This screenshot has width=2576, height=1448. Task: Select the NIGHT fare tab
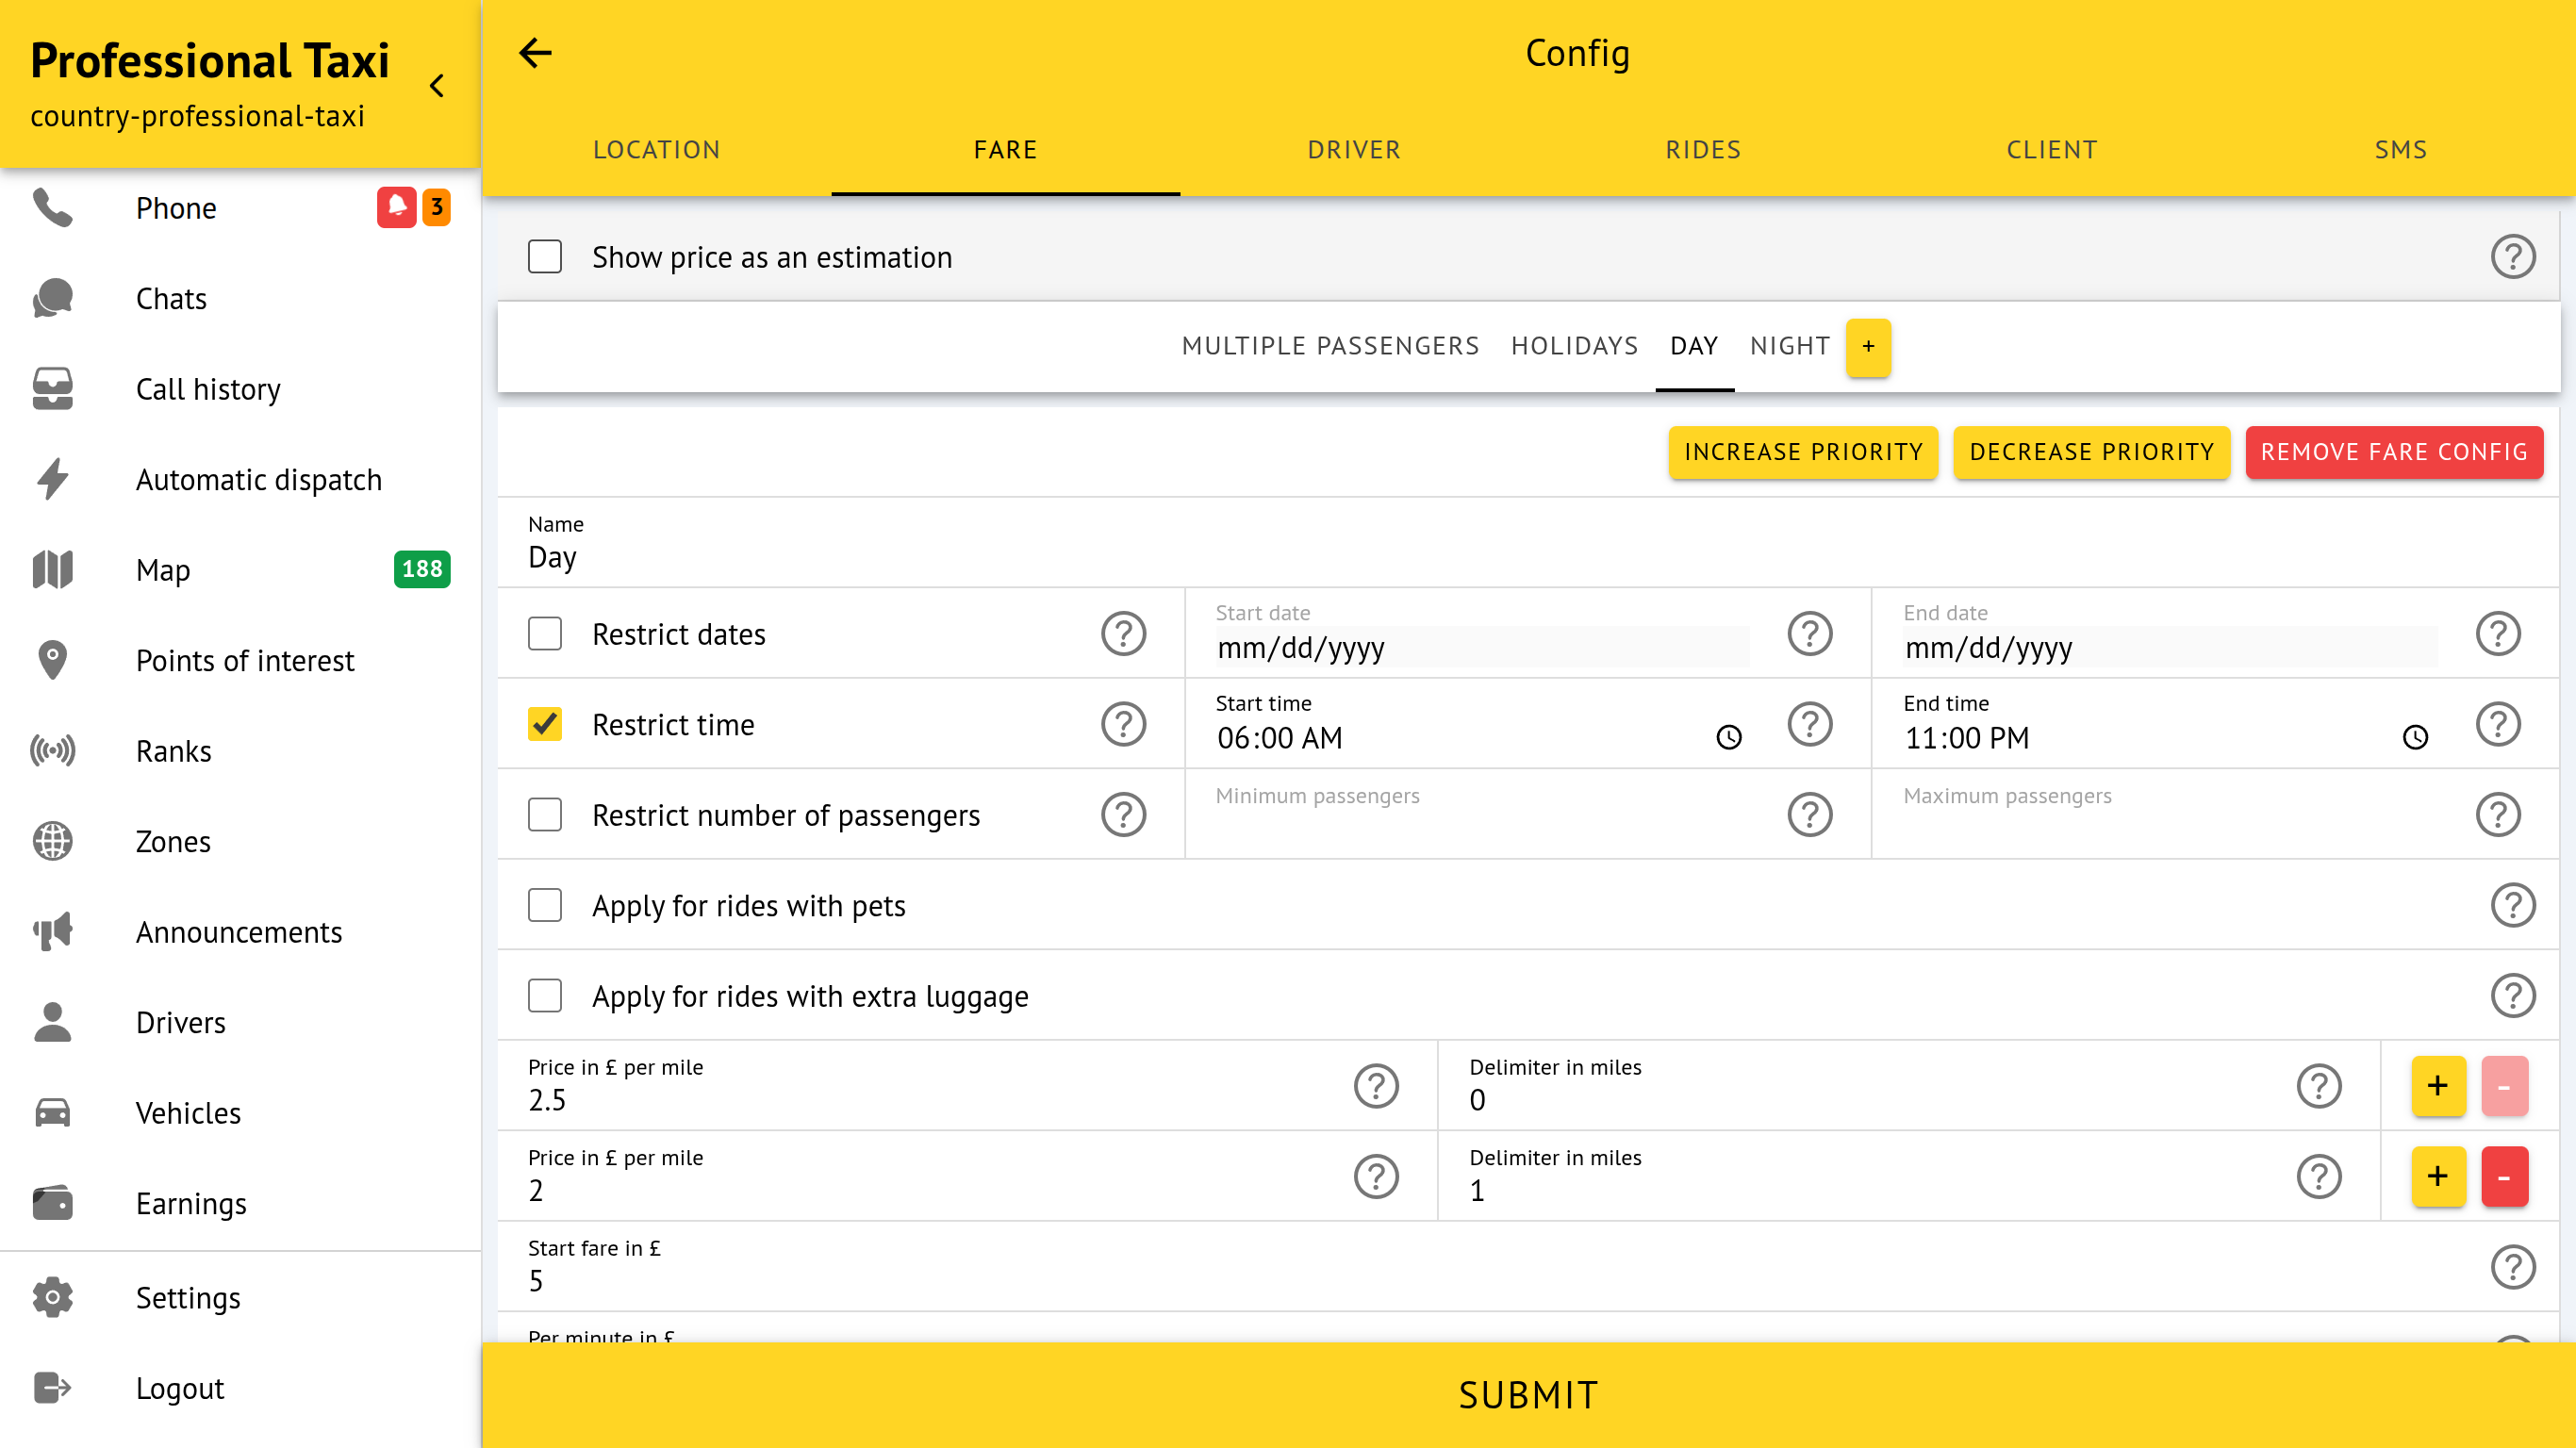tap(1789, 346)
